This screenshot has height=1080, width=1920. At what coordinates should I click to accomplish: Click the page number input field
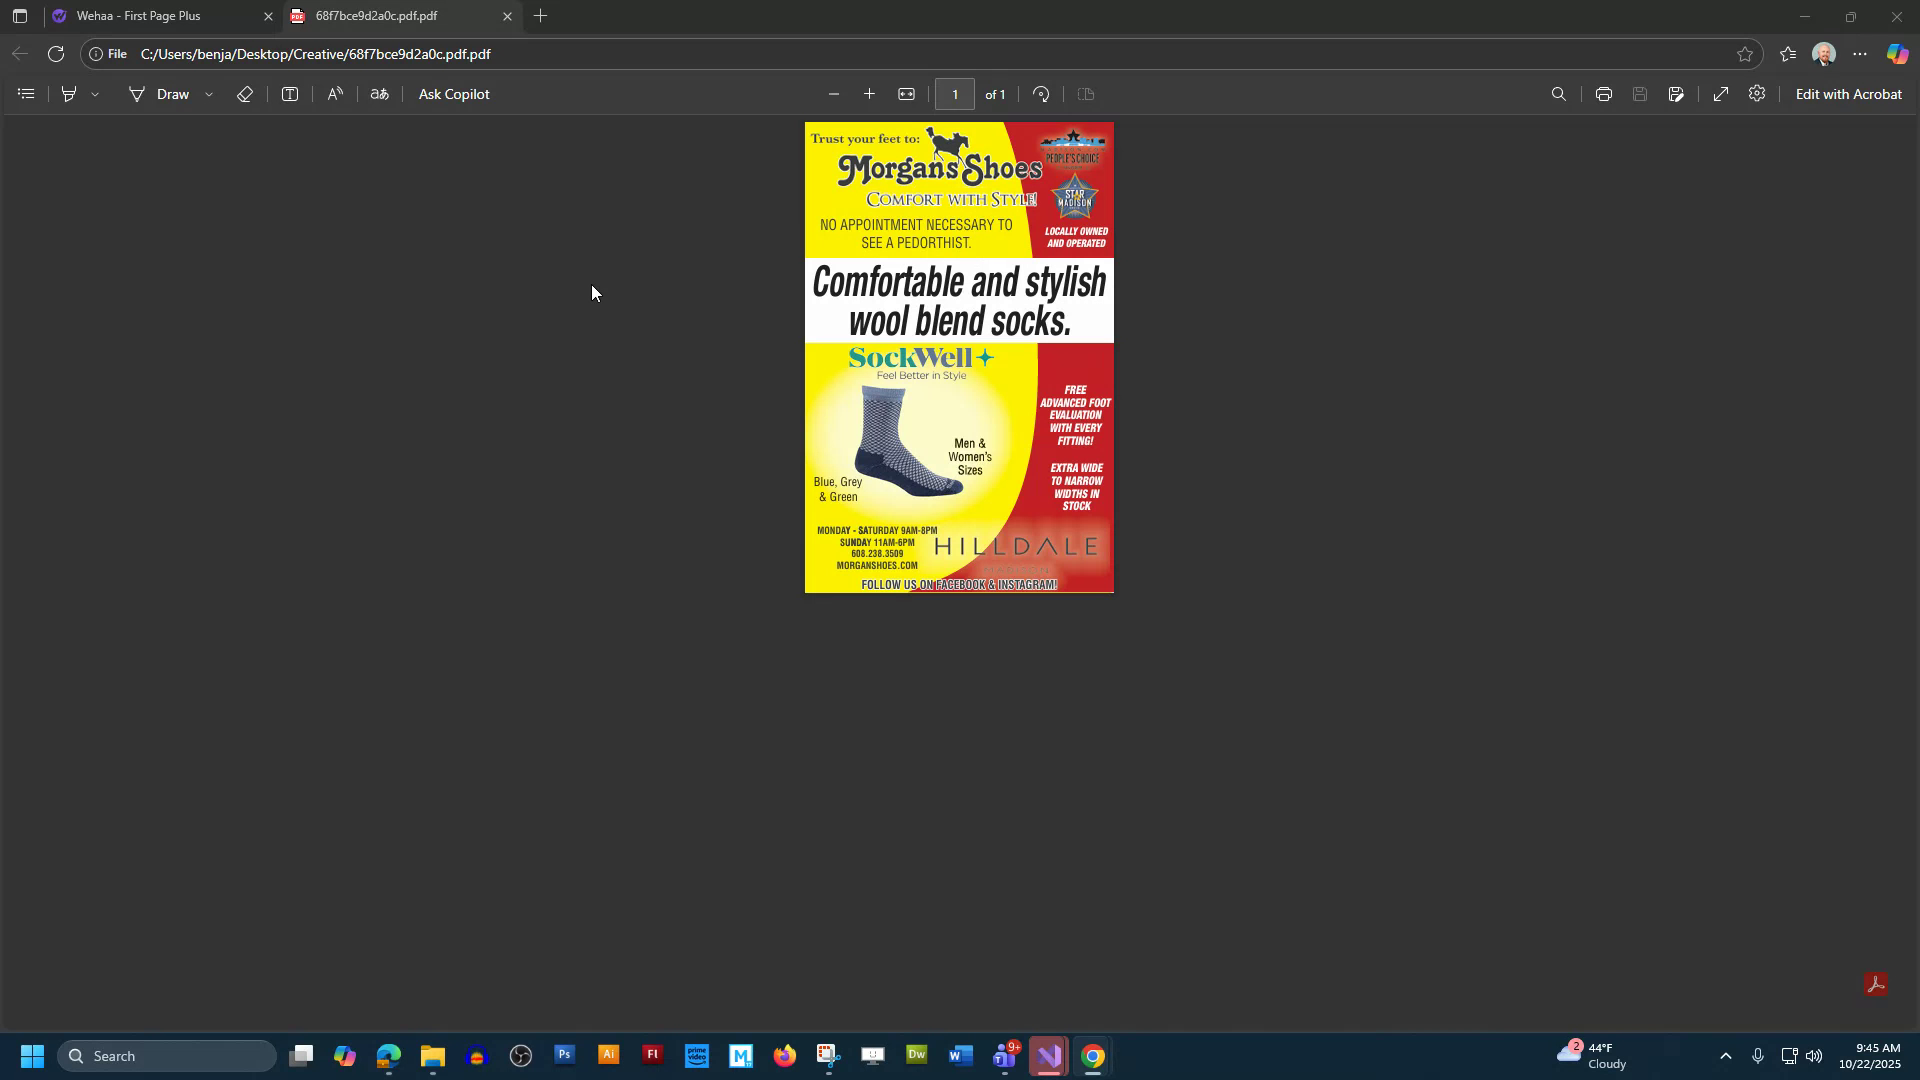(x=955, y=93)
